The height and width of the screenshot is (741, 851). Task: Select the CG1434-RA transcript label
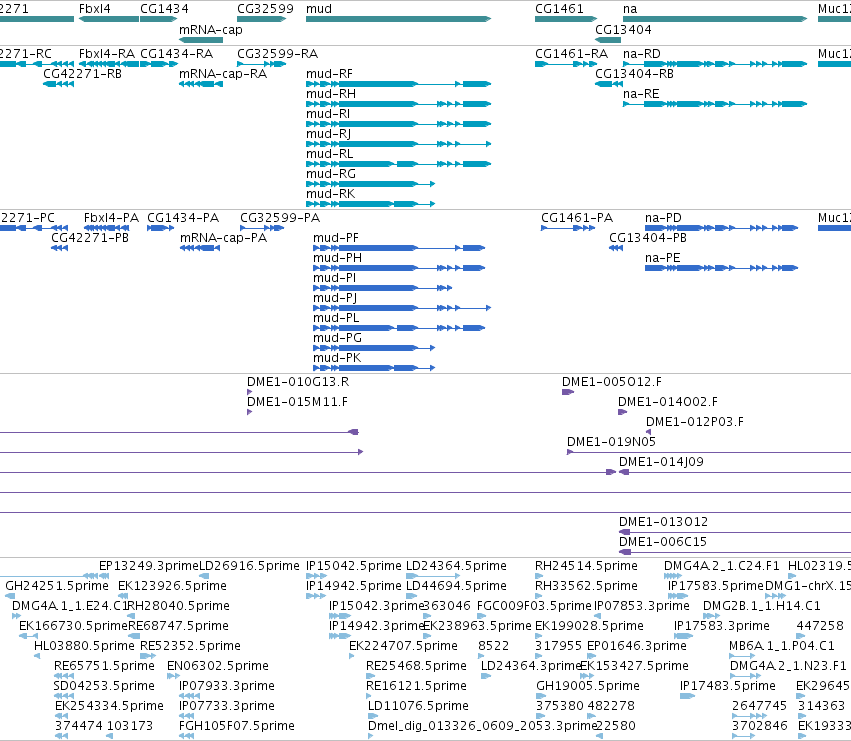[176, 54]
